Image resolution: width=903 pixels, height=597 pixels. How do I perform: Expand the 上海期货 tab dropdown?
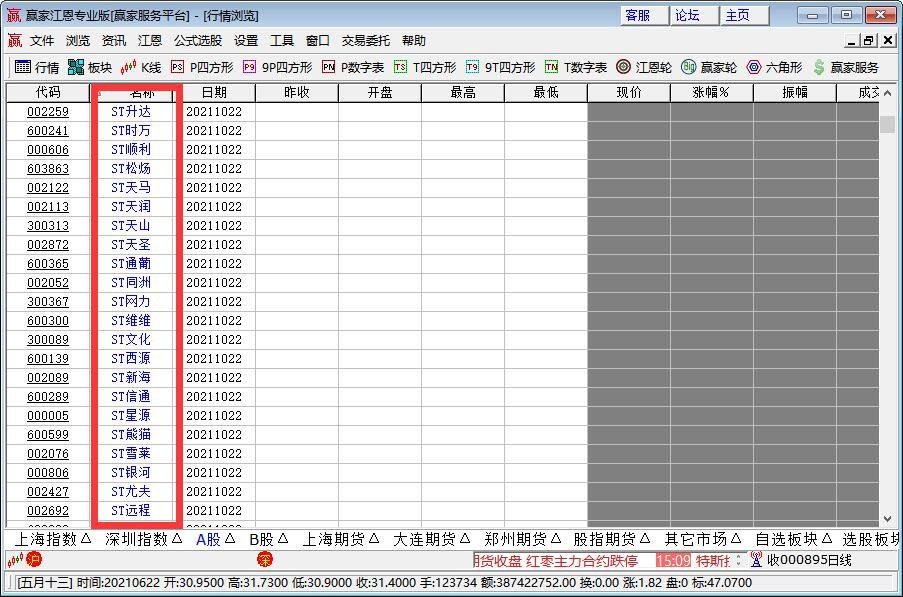tap(374, 538)
